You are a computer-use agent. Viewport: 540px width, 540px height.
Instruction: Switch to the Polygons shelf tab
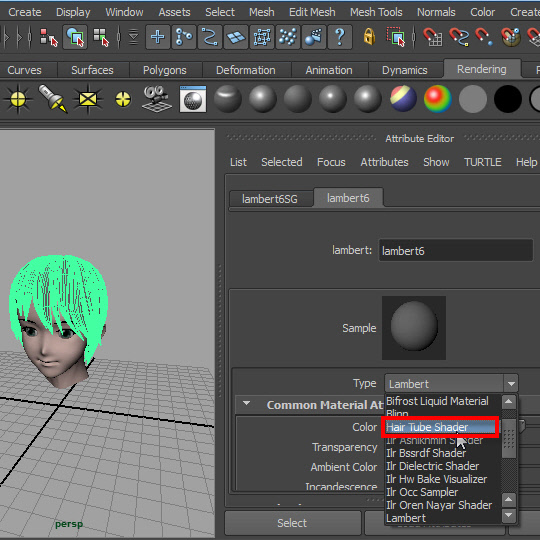[x=165, y=70]
